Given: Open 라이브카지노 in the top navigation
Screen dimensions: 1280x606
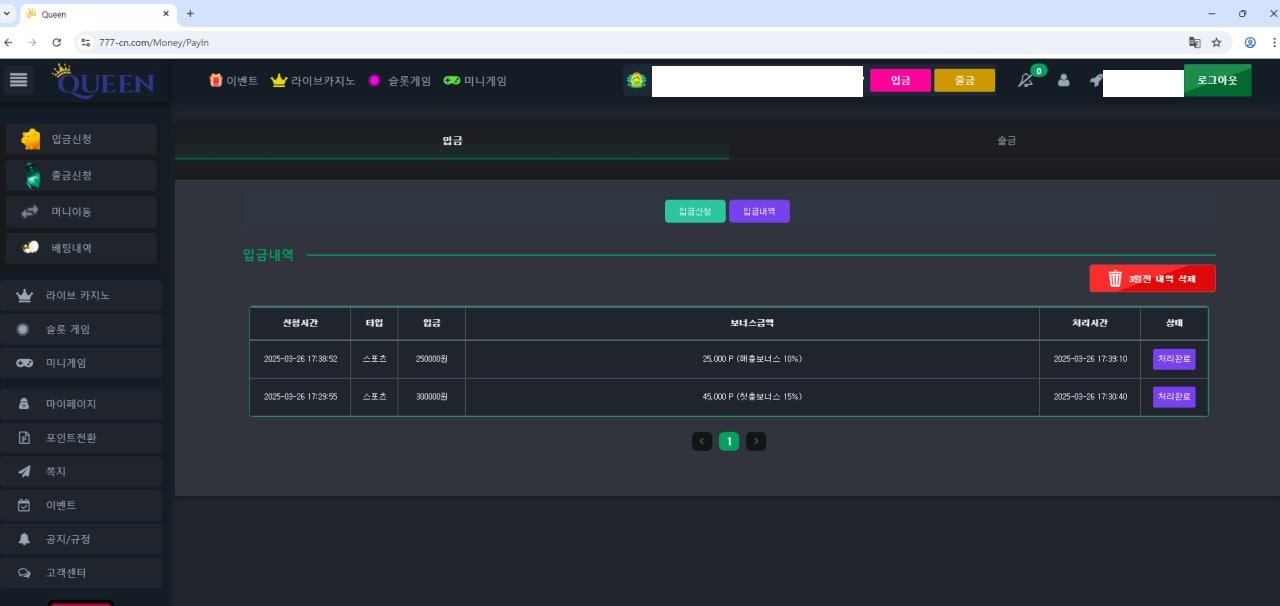Looking at the screenshot, I should coord(313,81).
